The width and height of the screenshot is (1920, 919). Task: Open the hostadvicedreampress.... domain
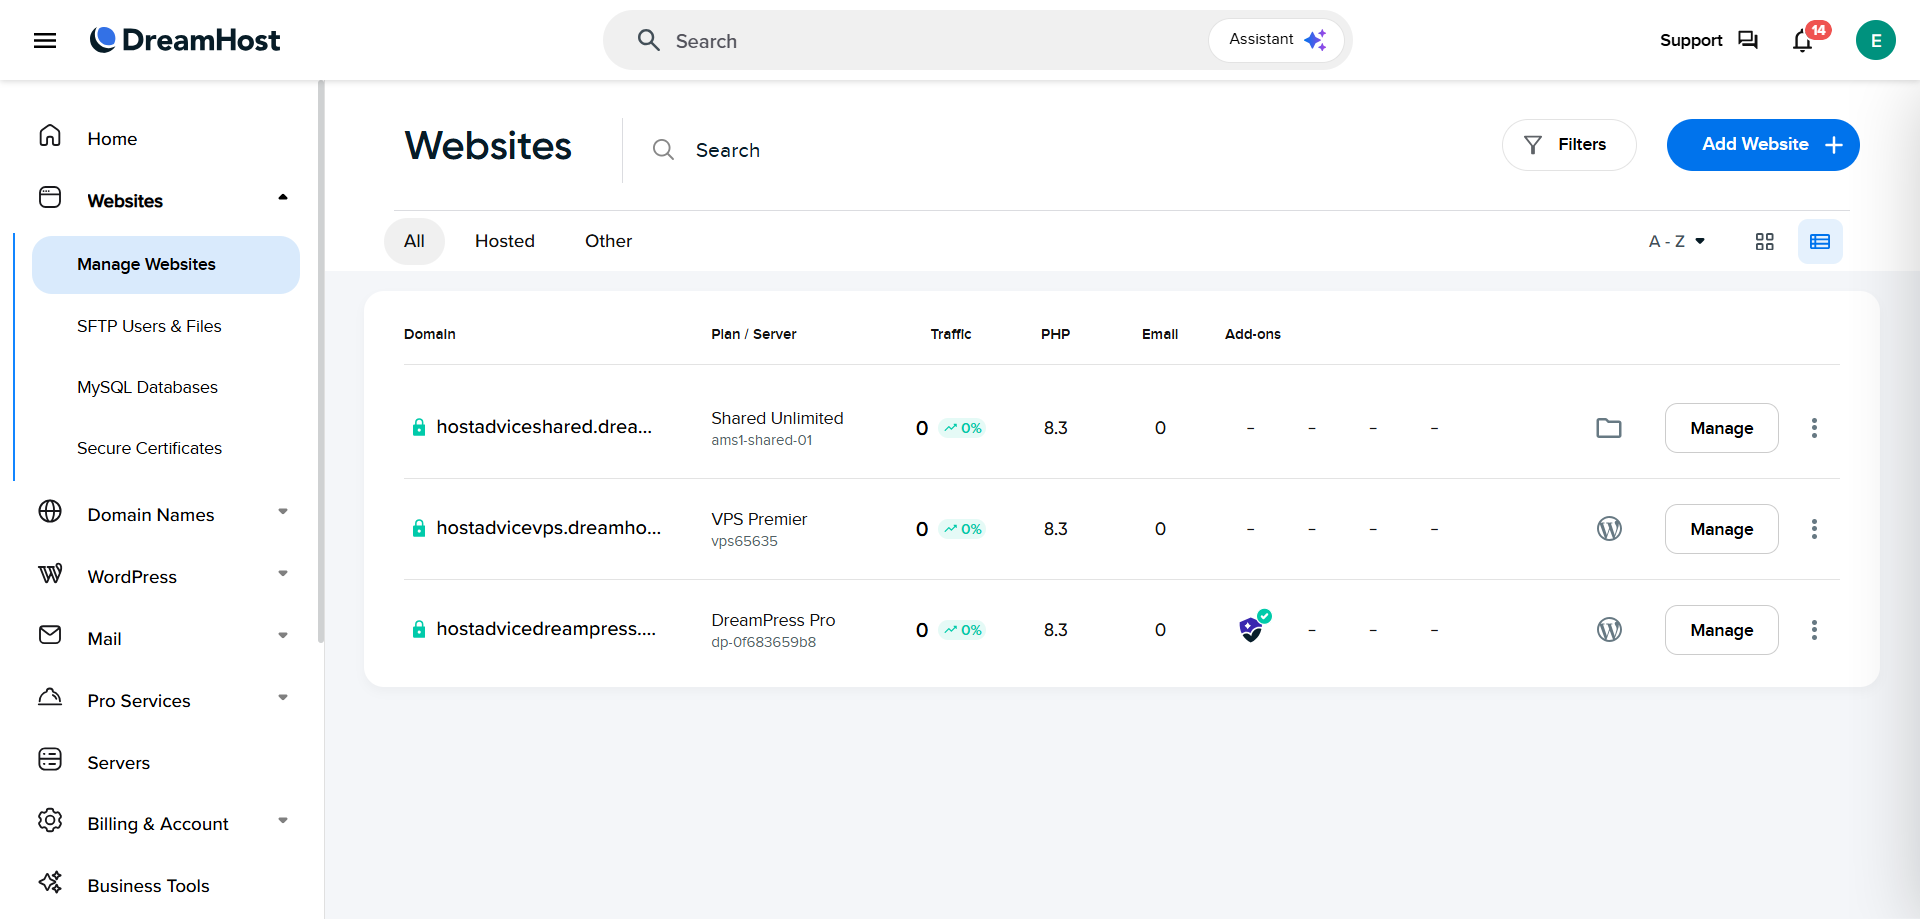[x=546, y=629]
